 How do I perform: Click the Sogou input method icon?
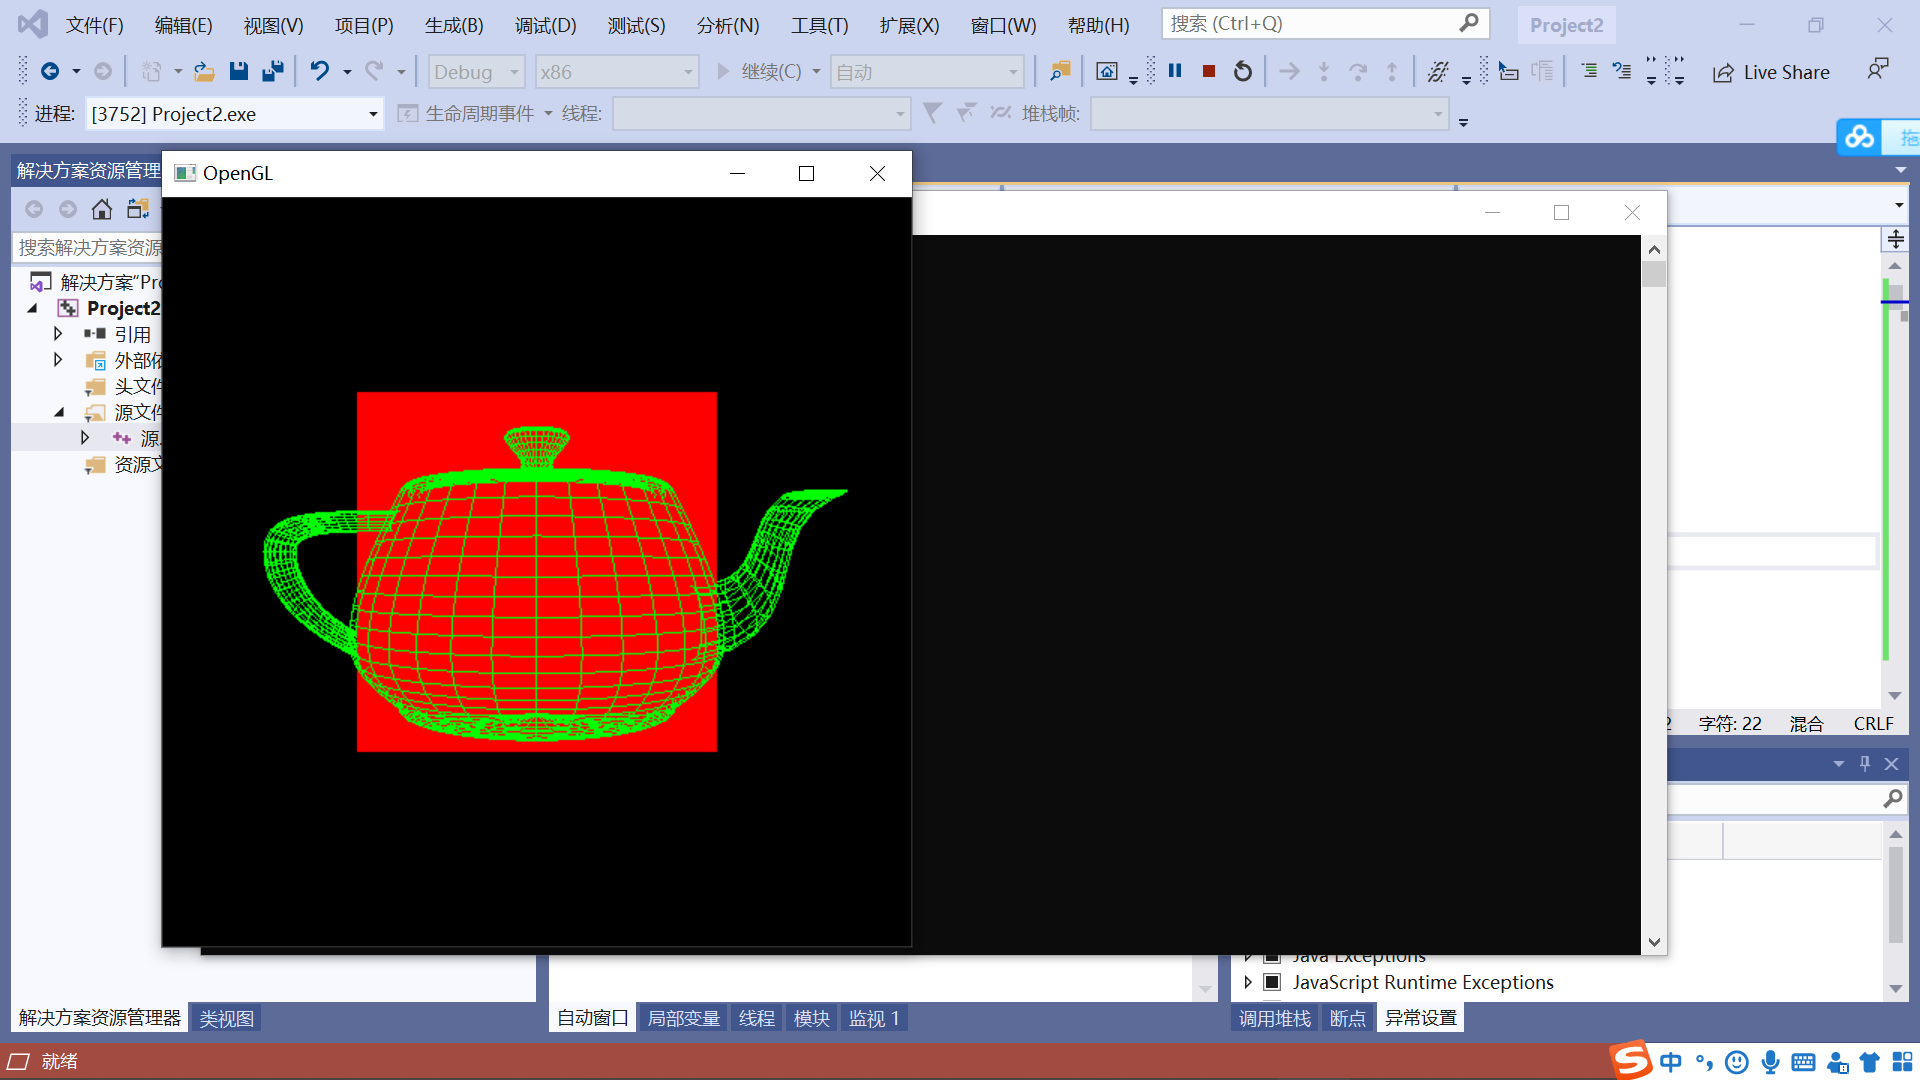pyautogui.click(x=1630, y=1060)
